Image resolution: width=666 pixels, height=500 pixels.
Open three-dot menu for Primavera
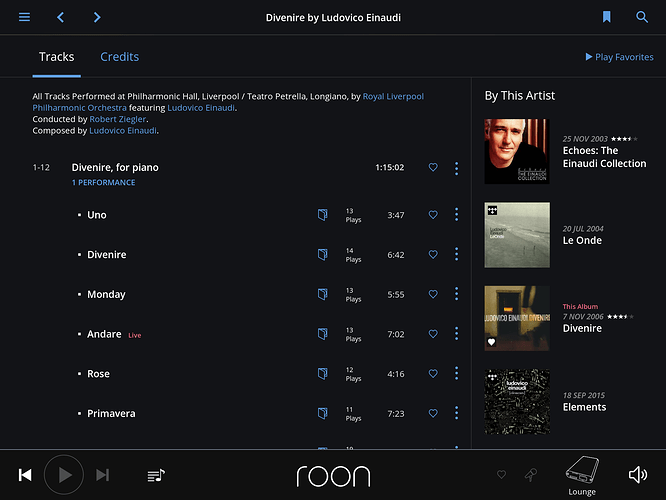coord(457,413)
